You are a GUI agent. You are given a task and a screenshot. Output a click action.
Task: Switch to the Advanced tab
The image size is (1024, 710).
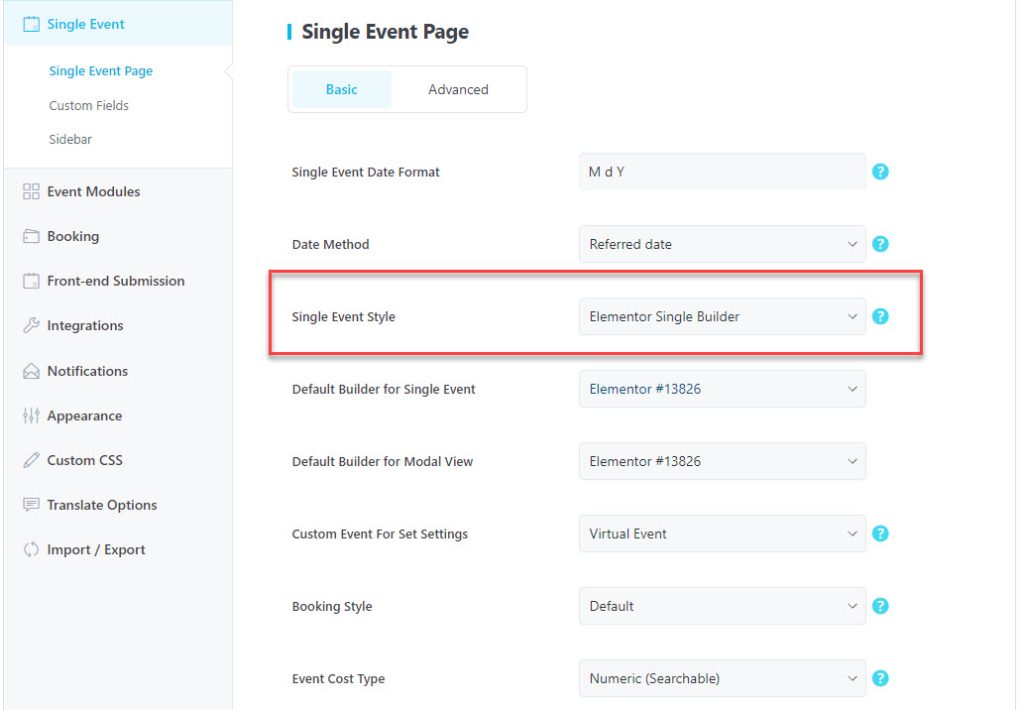click(457, 89)
